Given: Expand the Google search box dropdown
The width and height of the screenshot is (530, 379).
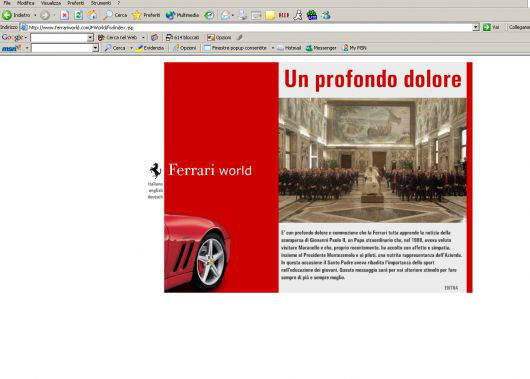Looking at the screenshot, I should (x=90, y=38).
